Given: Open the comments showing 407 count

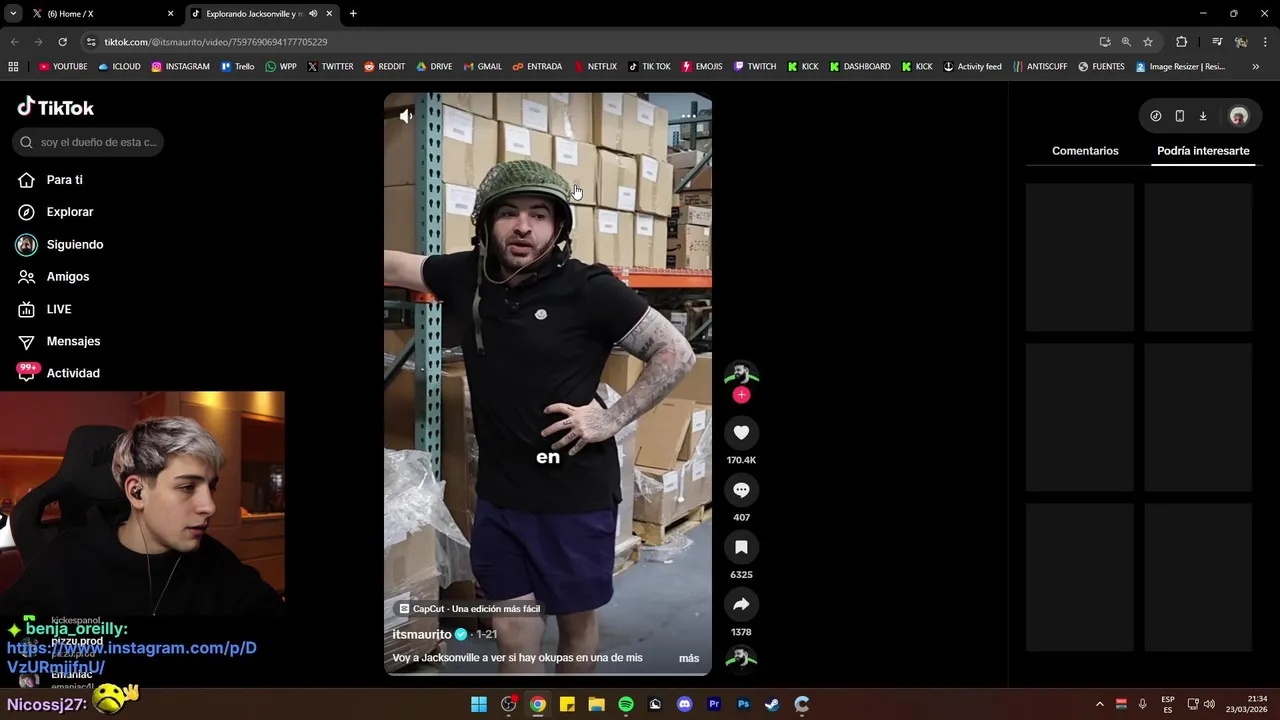Looking at the screenshot, I should tap(741, 490).
